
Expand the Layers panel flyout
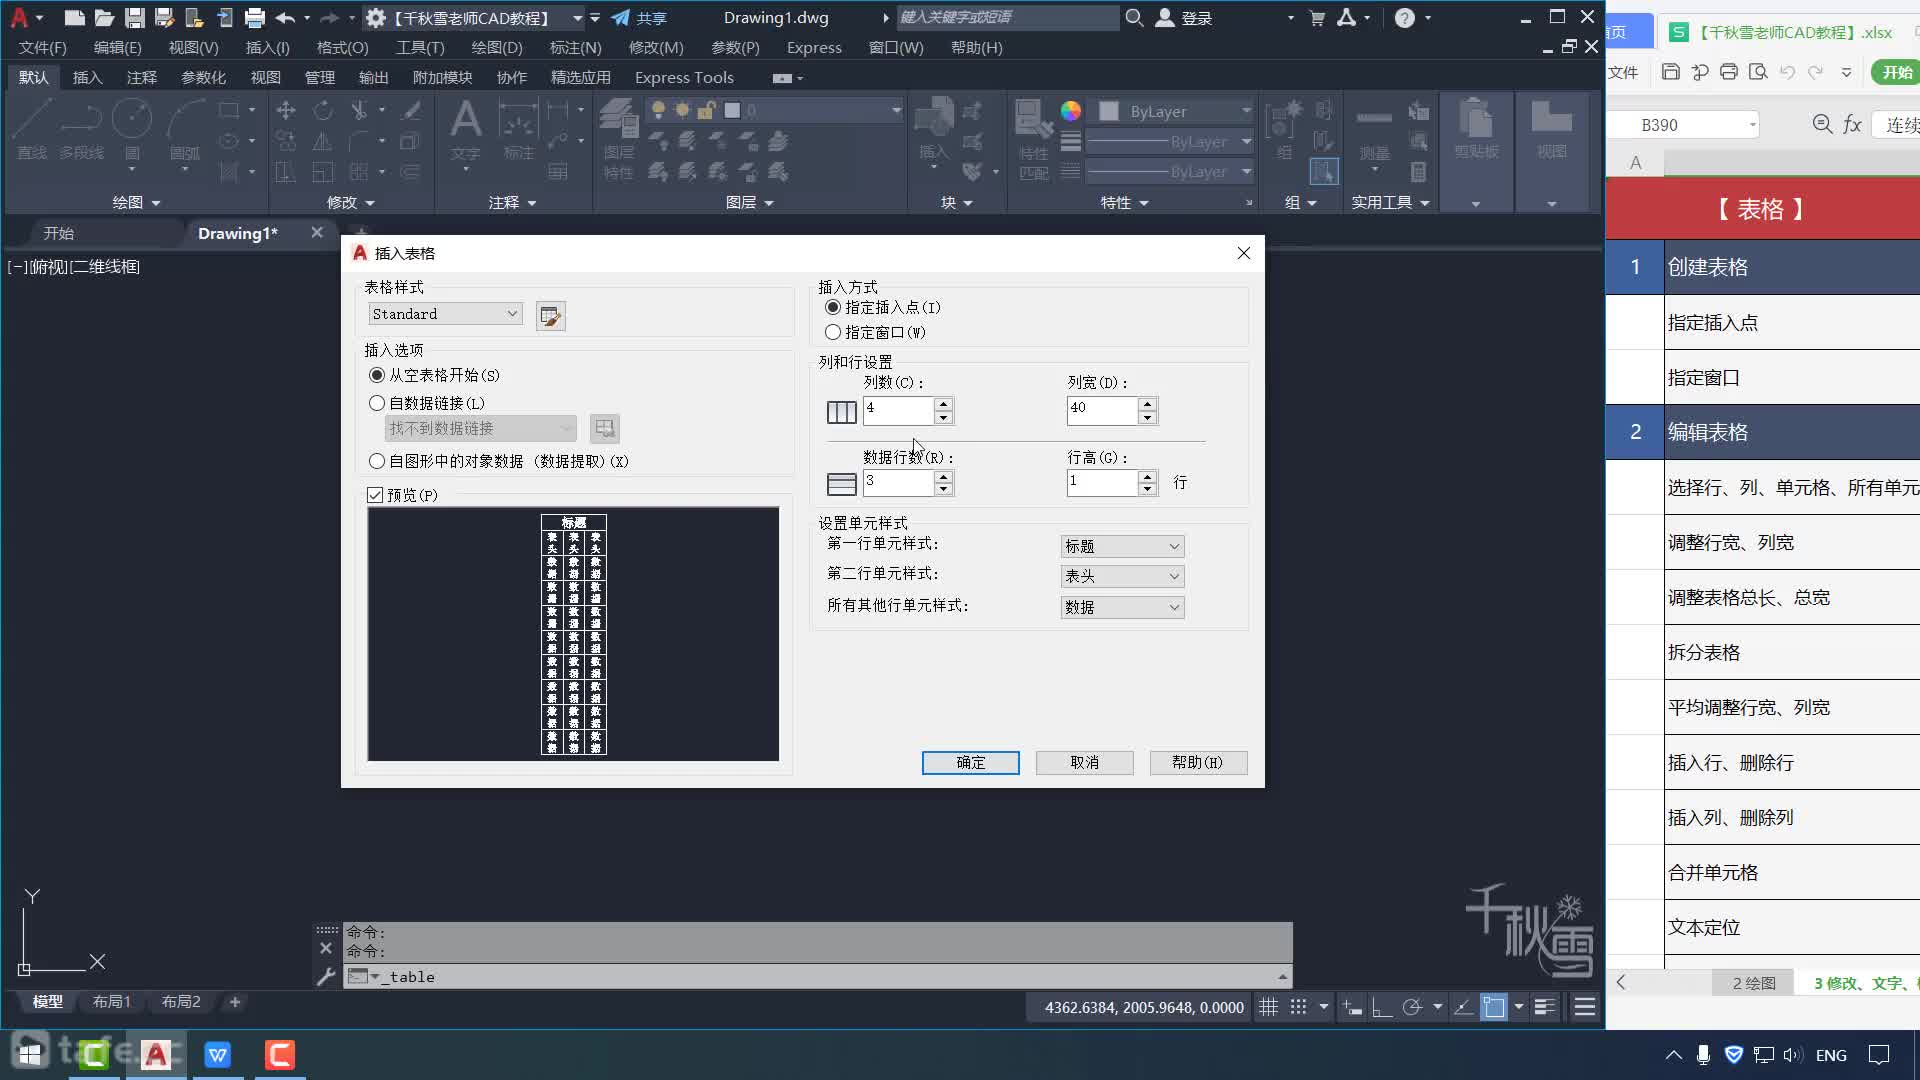point(749,202)
